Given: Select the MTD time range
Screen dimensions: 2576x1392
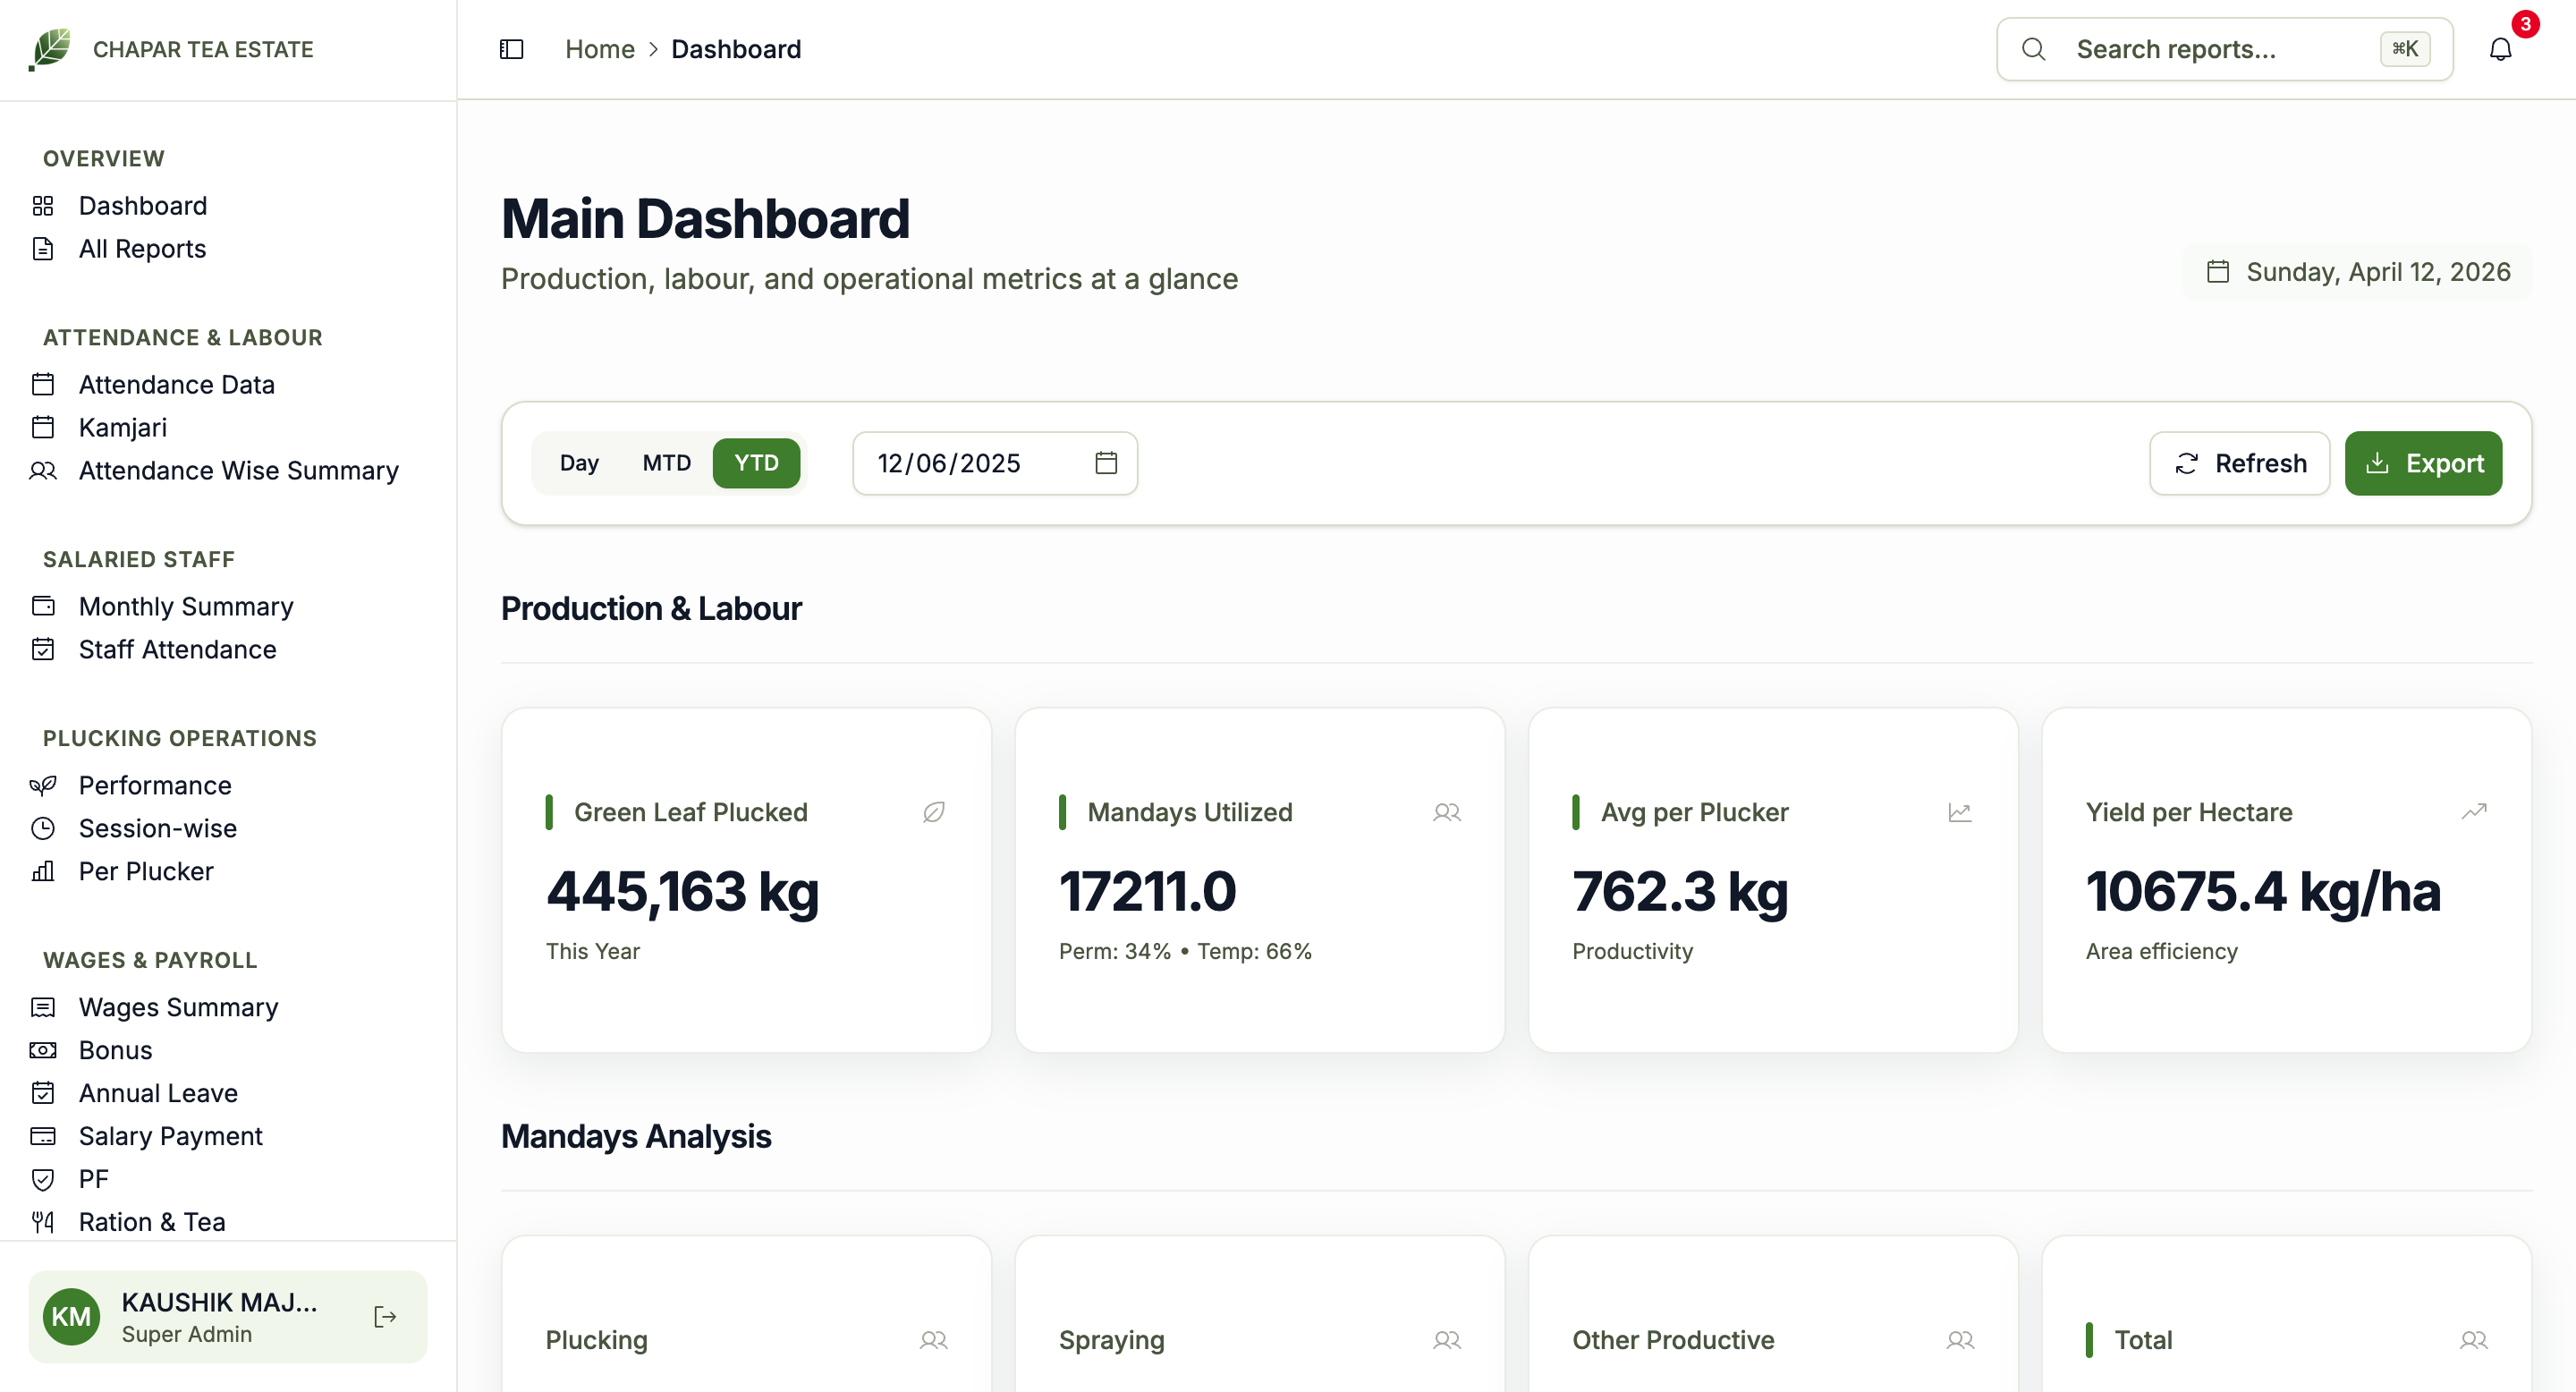Looking at the screenshot, I should click(x=666, y=462).
